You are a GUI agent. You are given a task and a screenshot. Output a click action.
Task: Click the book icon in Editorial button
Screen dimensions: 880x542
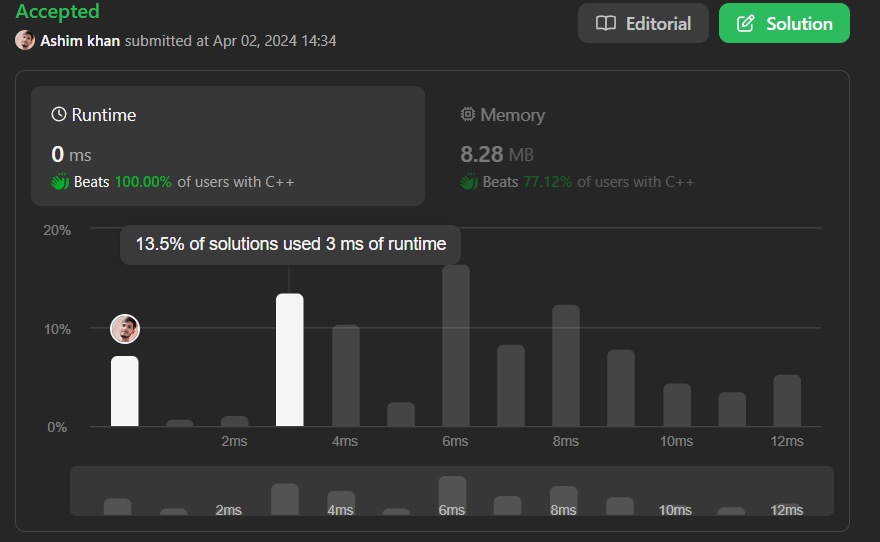tap(606, 23)
